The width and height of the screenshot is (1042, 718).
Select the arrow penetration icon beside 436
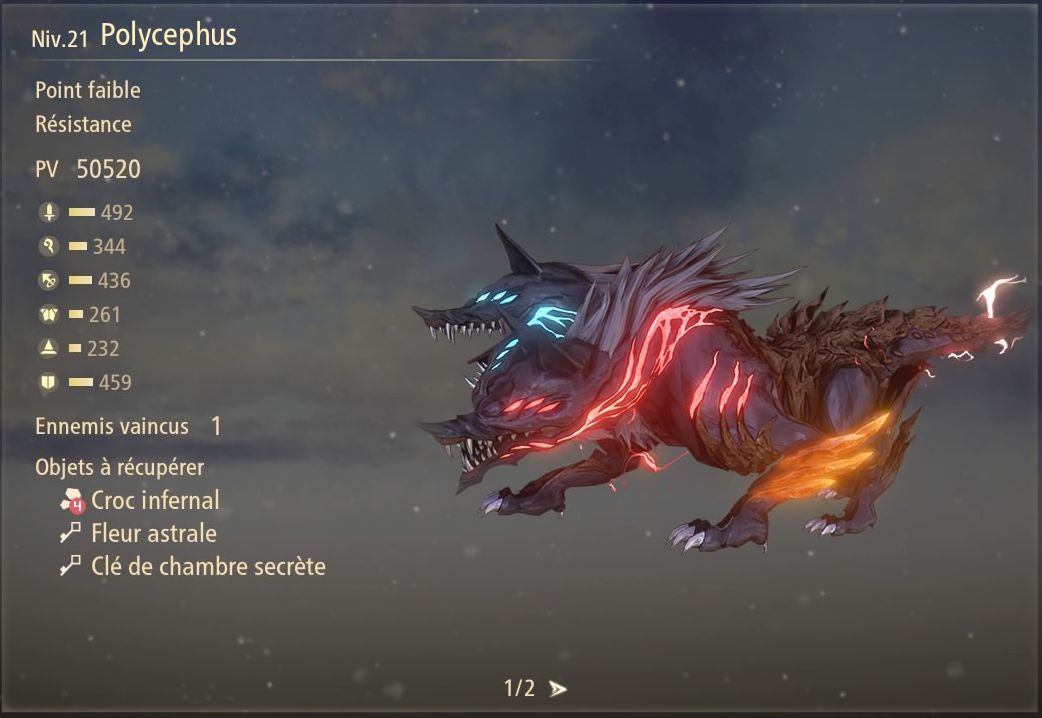[x=49, y=281]
